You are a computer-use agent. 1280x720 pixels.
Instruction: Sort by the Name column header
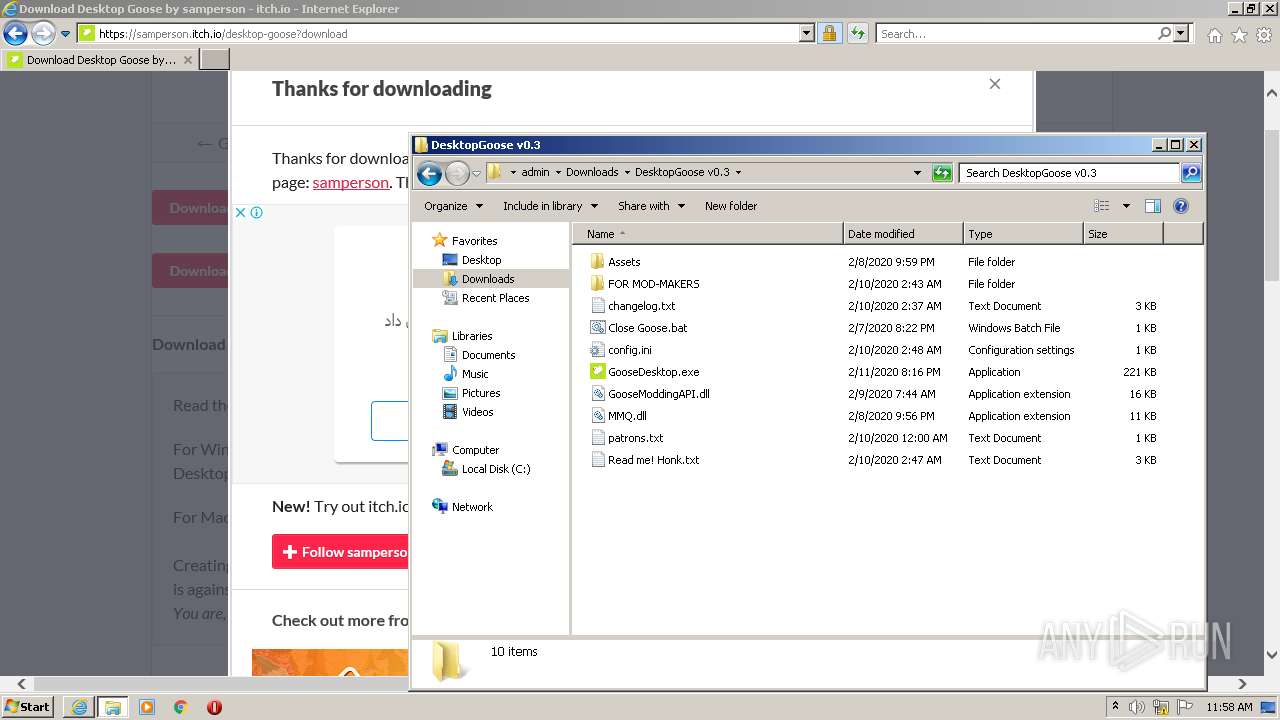[707, 234]
